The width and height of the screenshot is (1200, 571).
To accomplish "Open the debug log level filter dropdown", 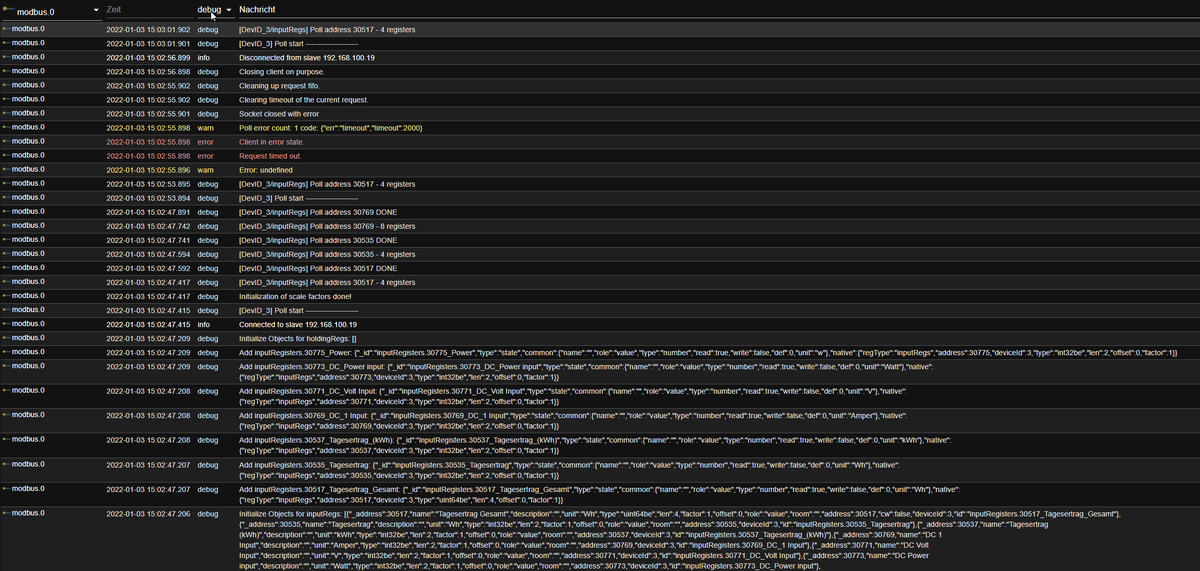I will point(214,10).
